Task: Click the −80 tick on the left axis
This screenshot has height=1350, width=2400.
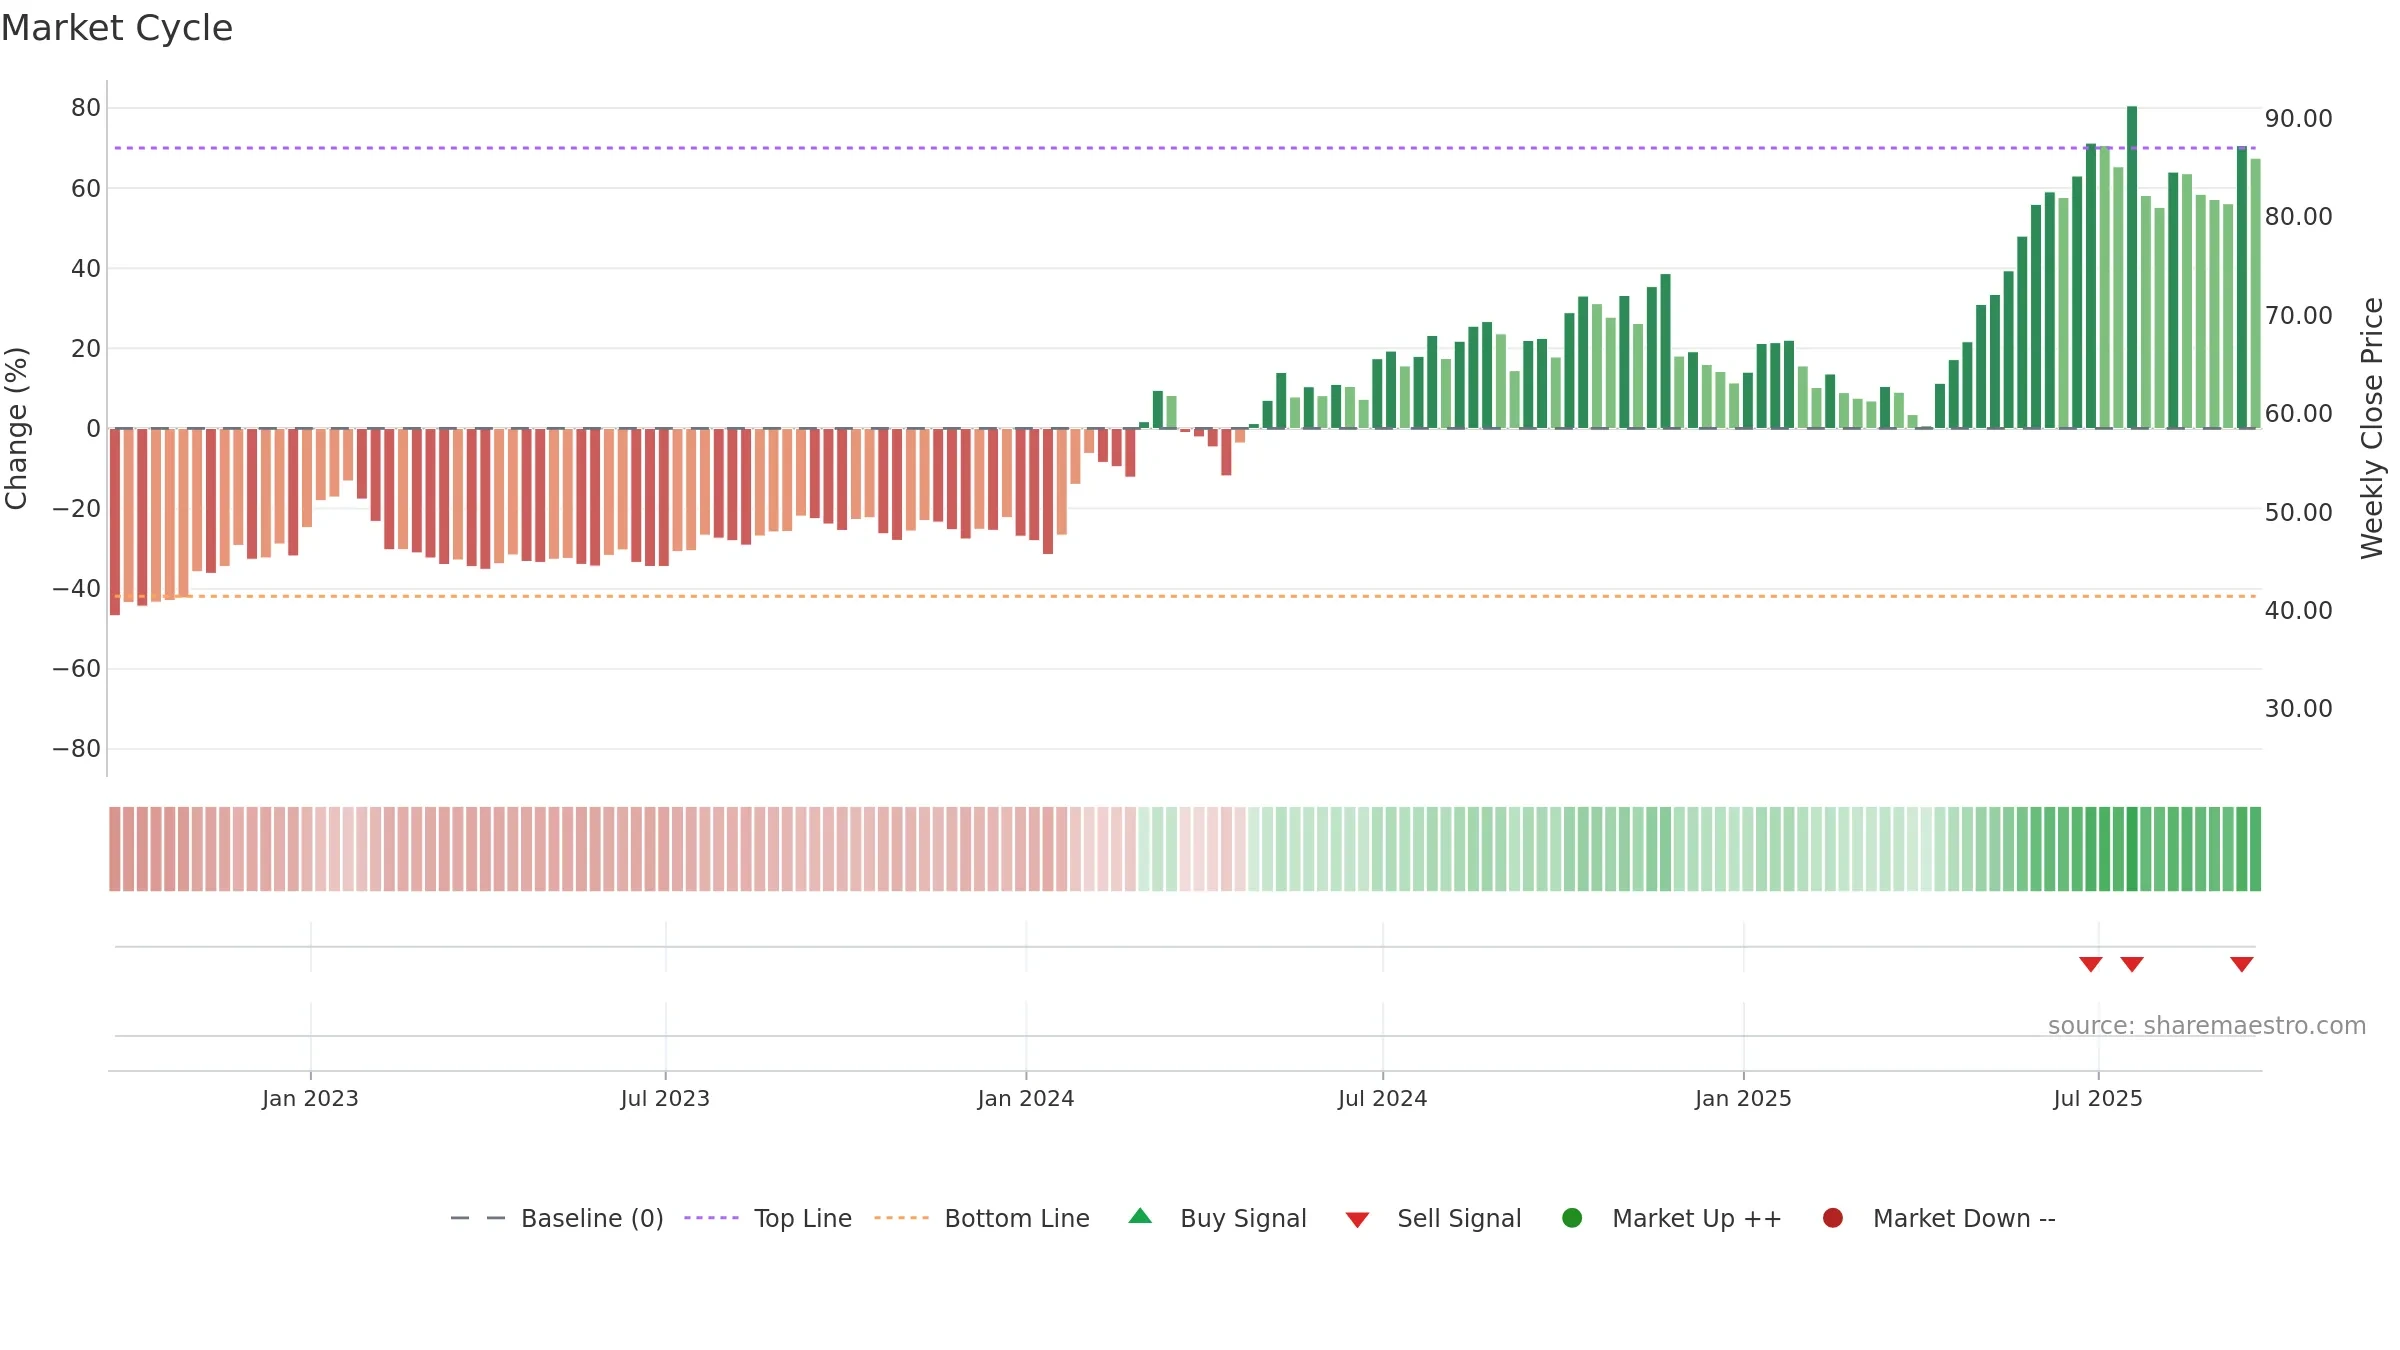Action: tap(77, 749)
